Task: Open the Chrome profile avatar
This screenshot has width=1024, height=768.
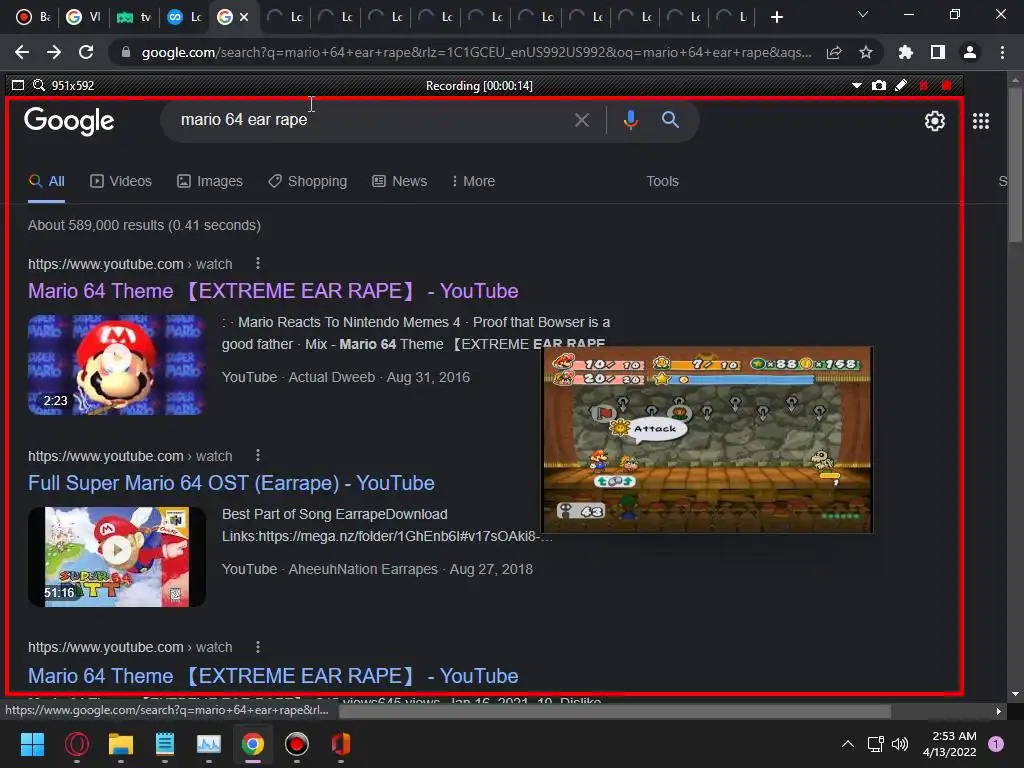Action: point(970,52)
